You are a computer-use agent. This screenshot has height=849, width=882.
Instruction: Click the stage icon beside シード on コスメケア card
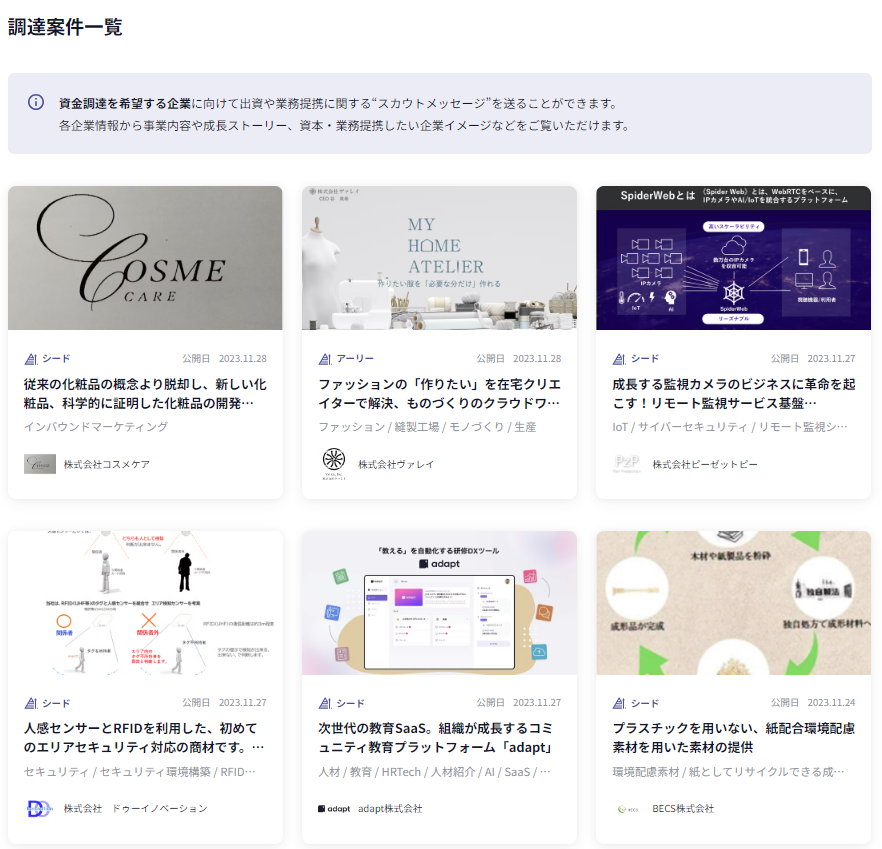[31, 358]
